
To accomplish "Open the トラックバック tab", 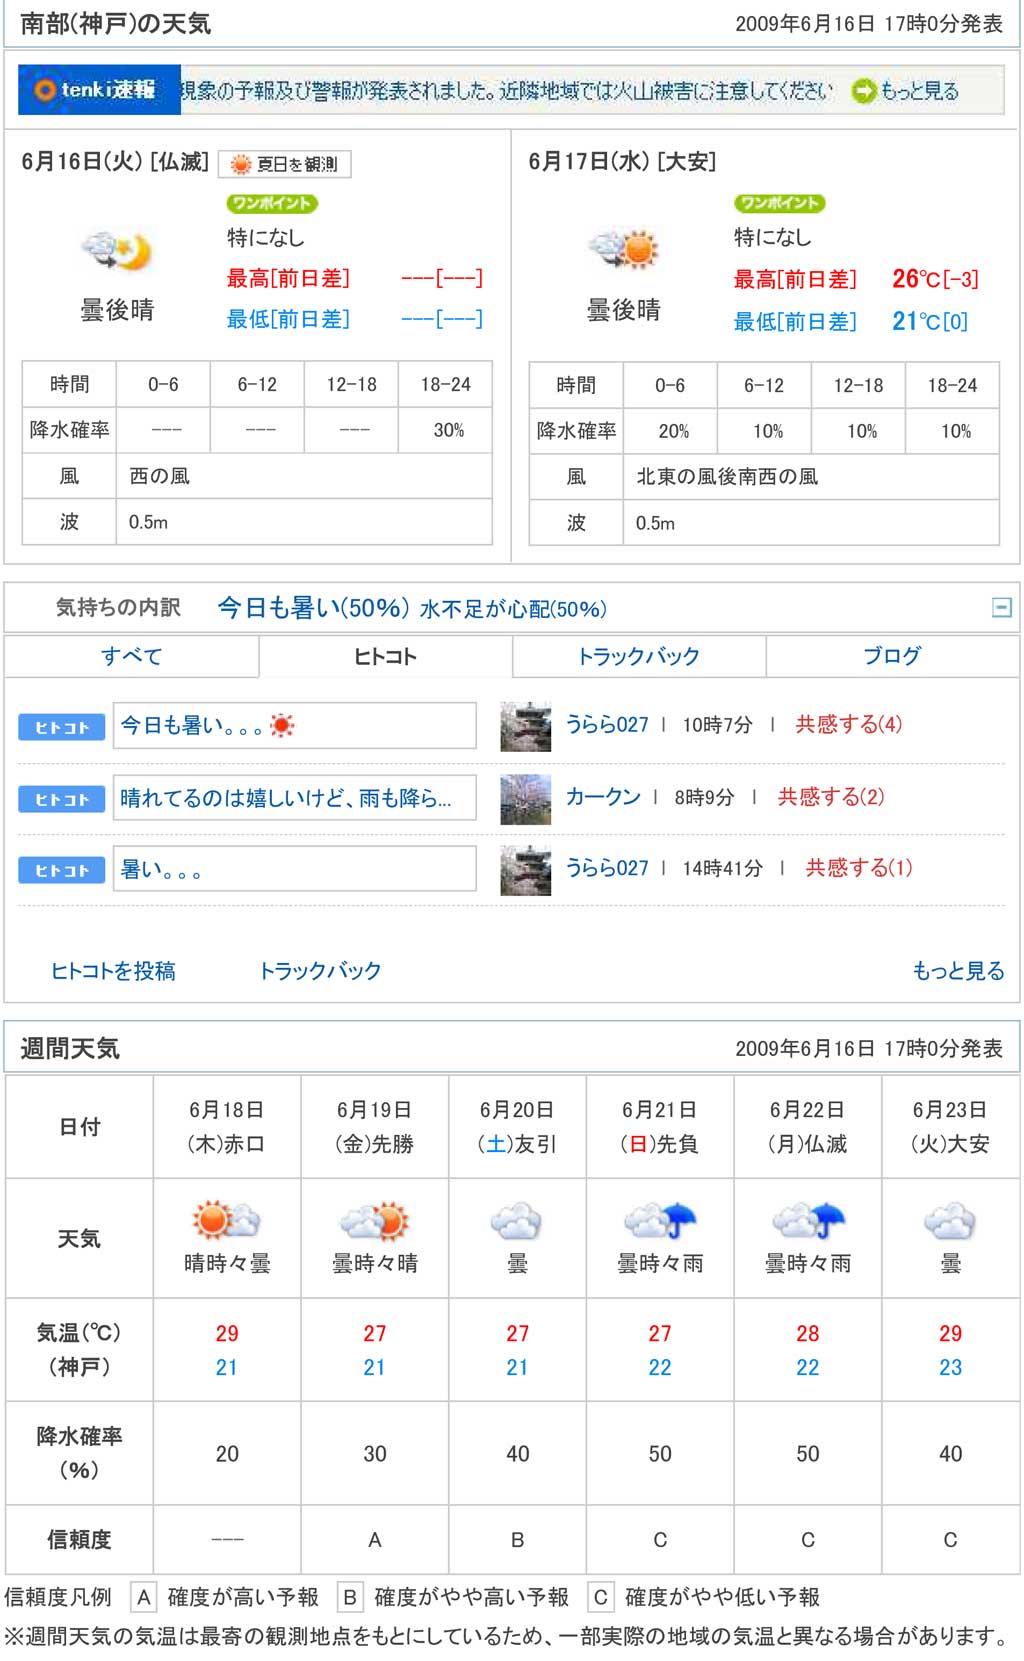I will point(638,656).
